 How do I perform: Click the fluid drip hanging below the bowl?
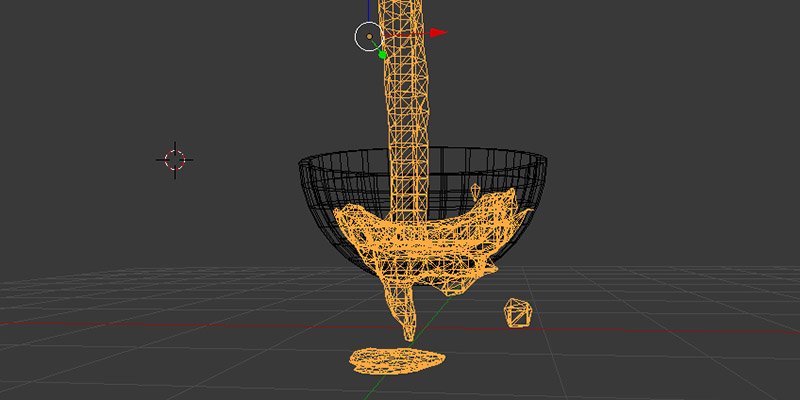pyautogui.click(x=403, y=311)
